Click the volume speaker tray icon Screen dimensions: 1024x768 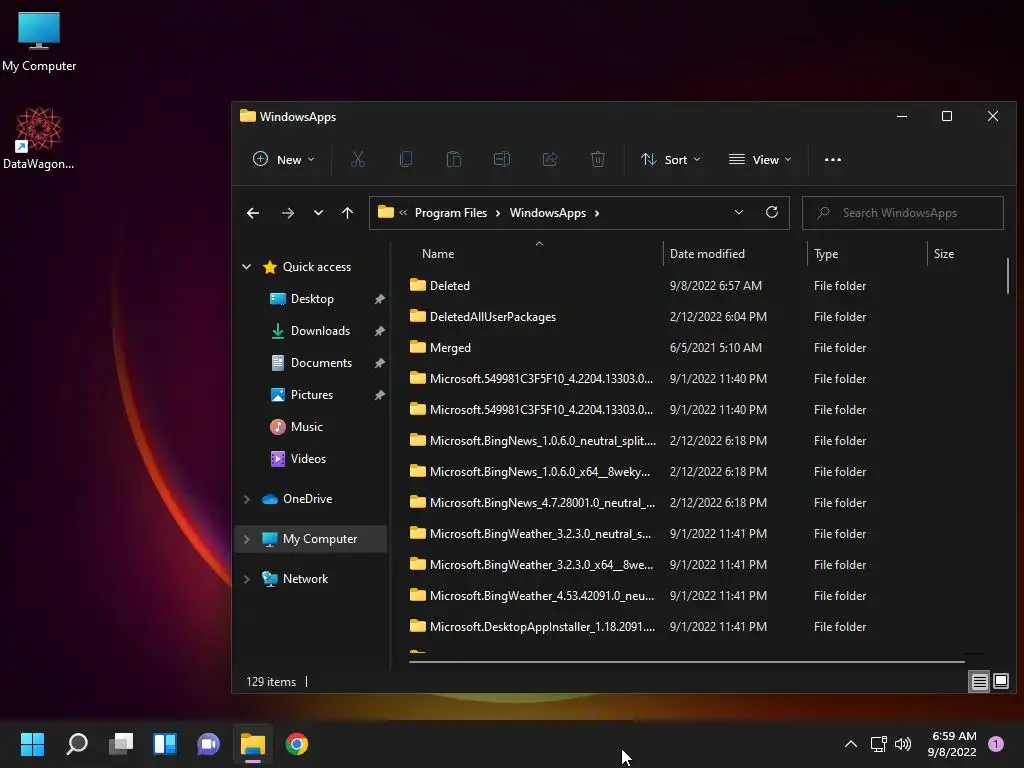click(903, 744)
